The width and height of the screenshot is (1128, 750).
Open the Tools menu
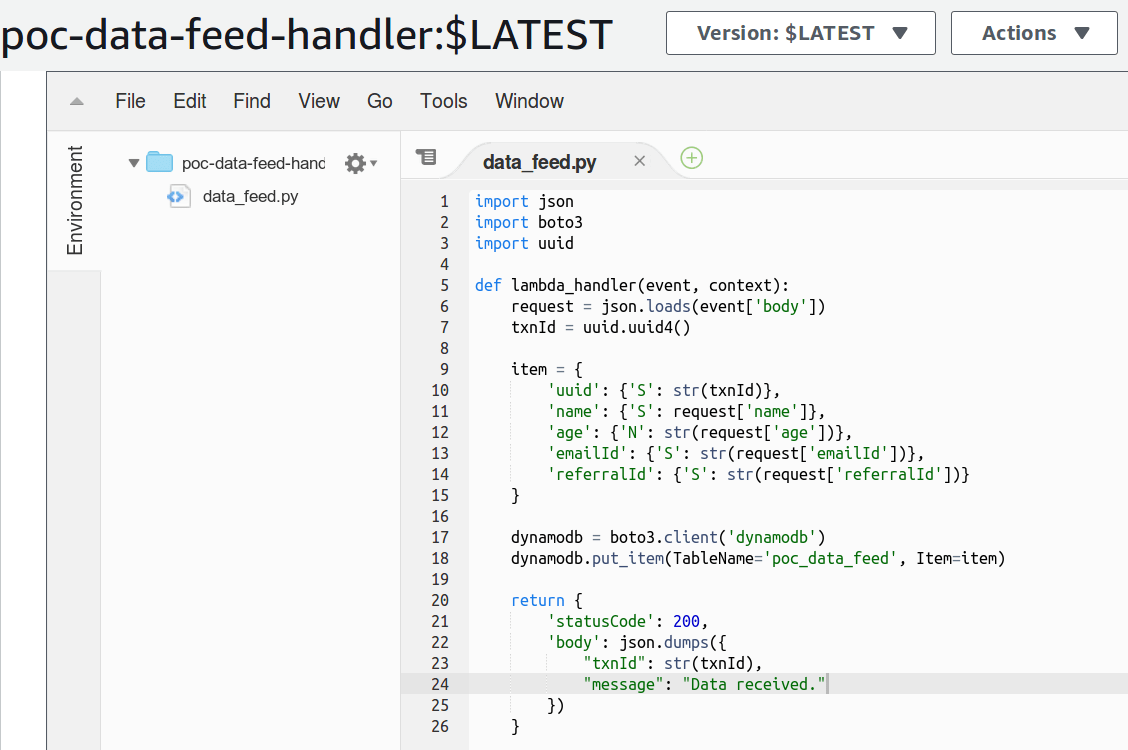(x=443, y=100)
